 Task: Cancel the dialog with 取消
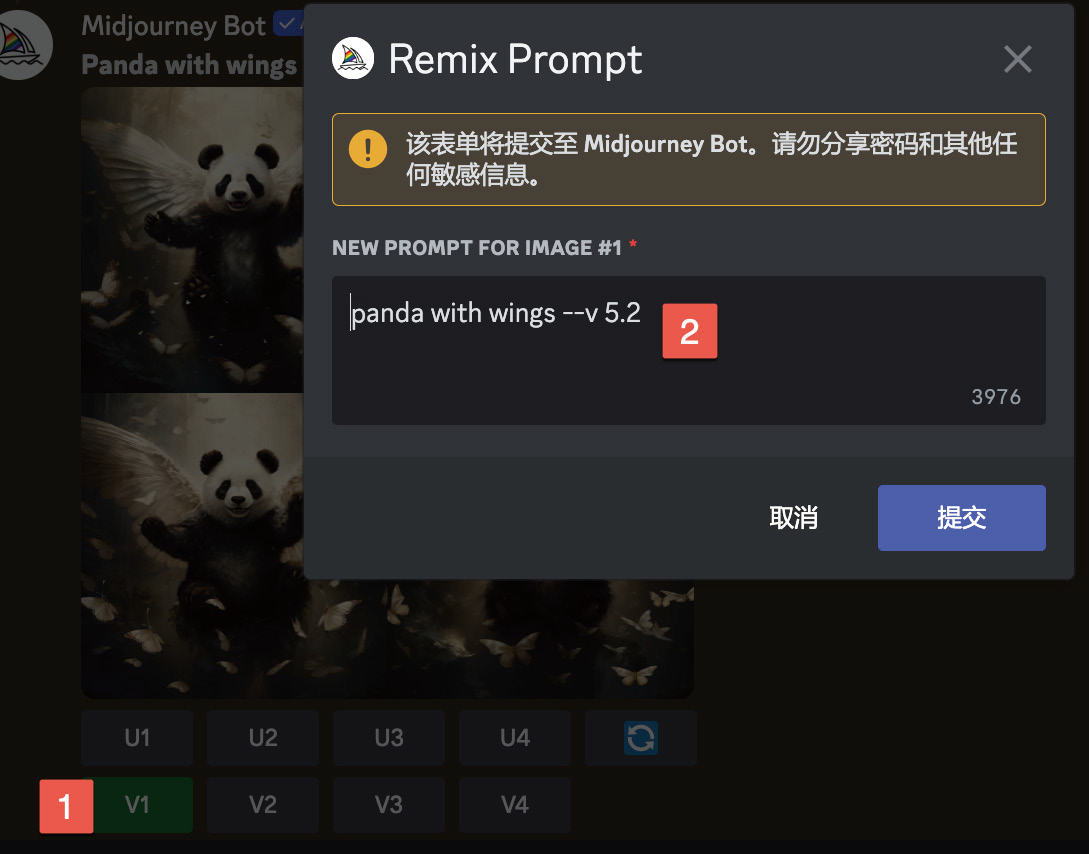(793, 518)
